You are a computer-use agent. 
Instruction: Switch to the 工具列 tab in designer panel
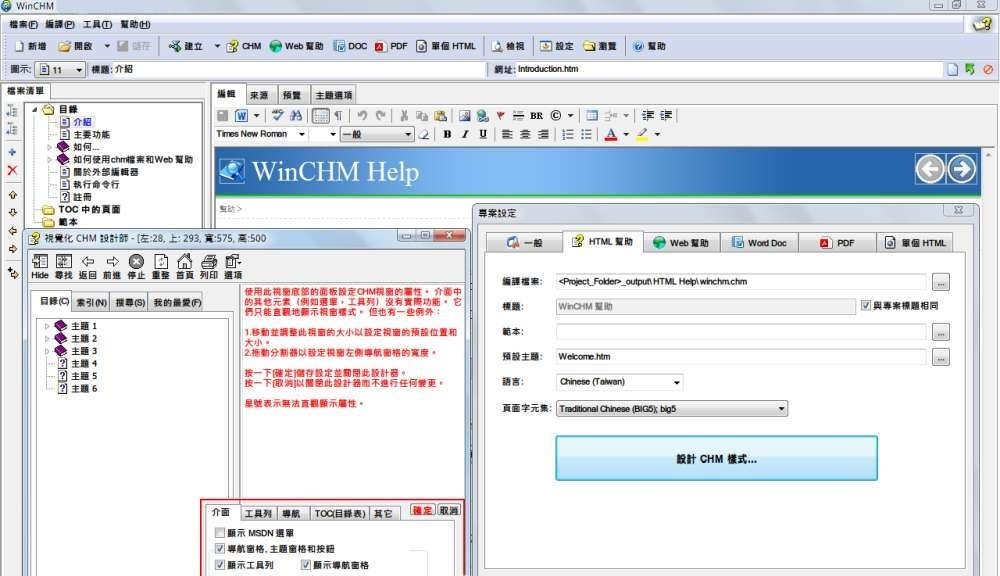point(258,513)
